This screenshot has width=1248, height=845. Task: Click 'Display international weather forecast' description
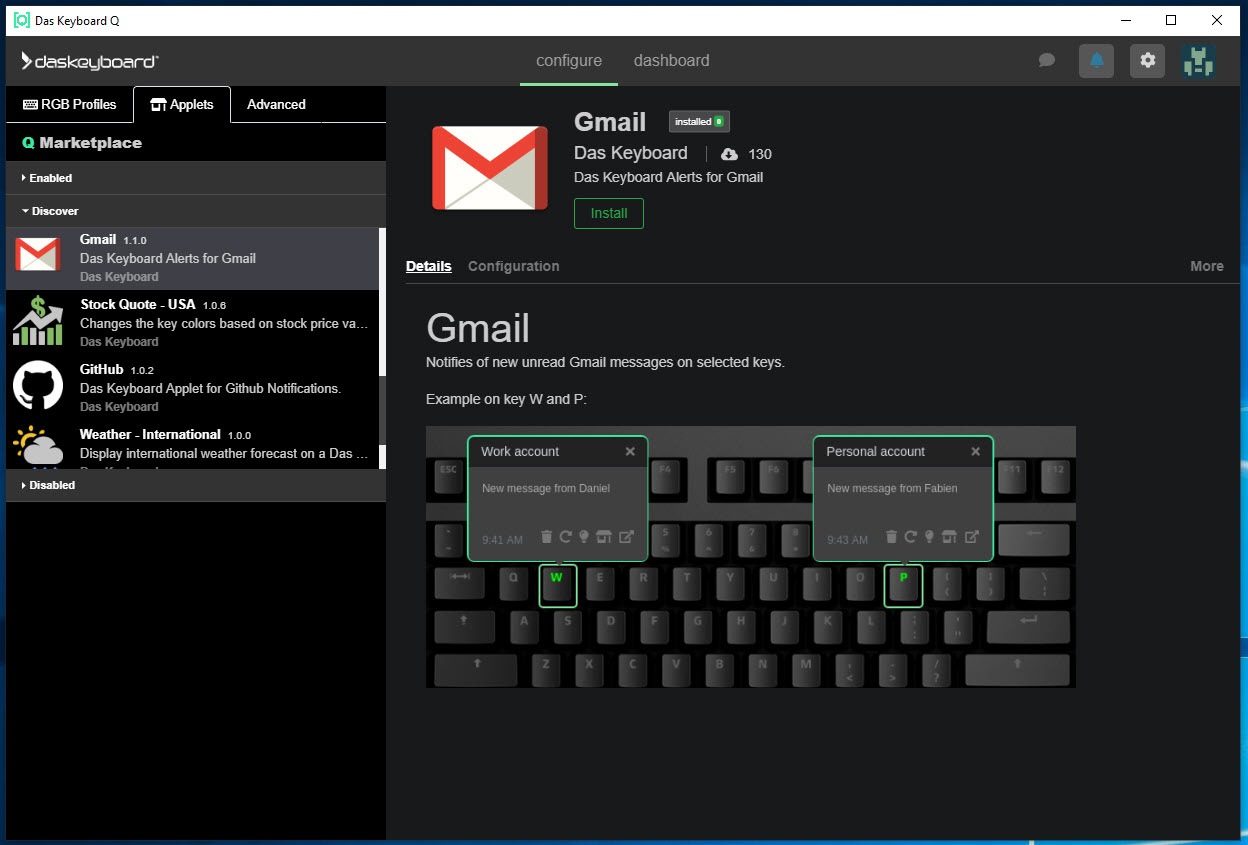tap(224, 453)
